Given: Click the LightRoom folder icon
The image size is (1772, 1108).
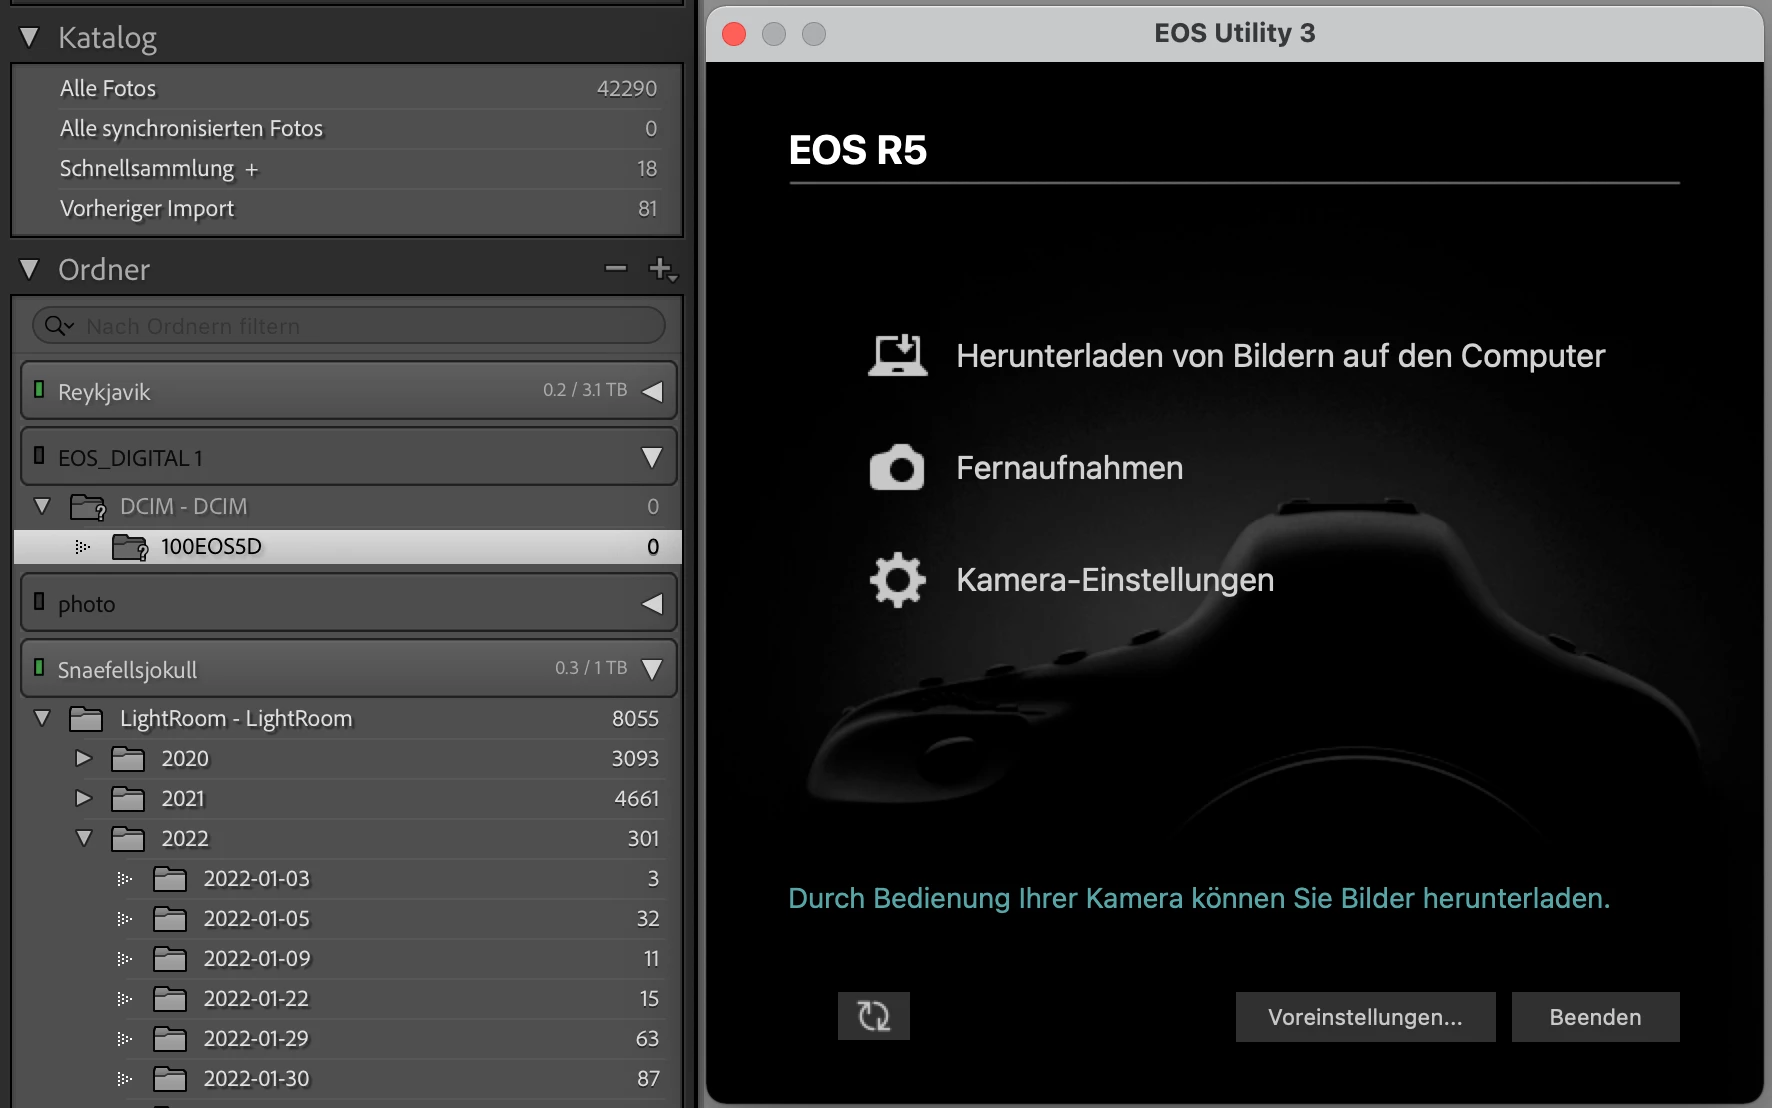Looking at the screenshot, I should point(86,719).
